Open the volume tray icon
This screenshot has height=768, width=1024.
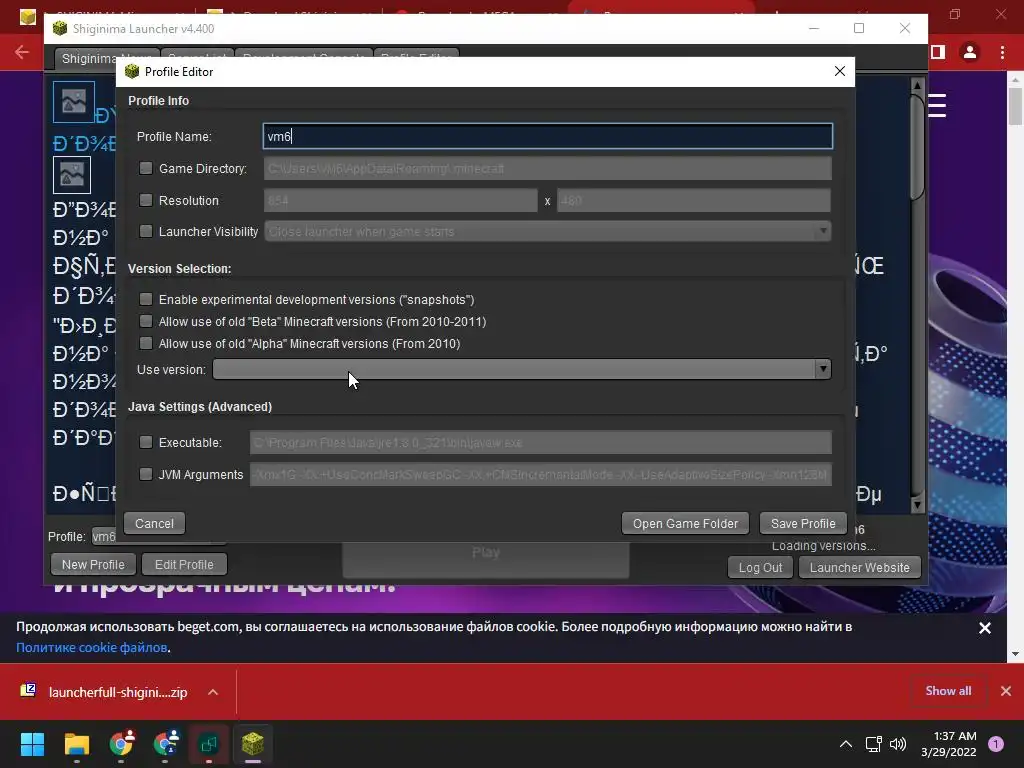(898, 743)
